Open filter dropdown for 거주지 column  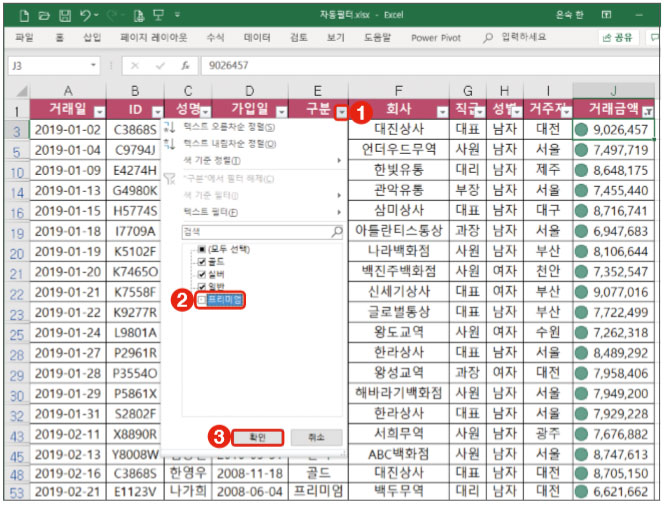point(566,112)
